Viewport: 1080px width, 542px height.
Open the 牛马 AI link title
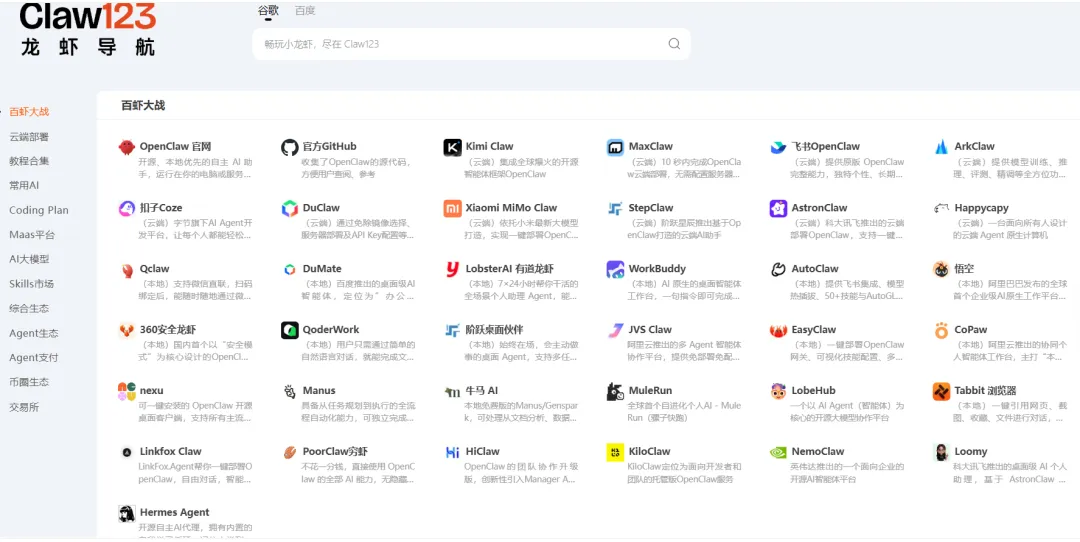[x=481, y=390]
